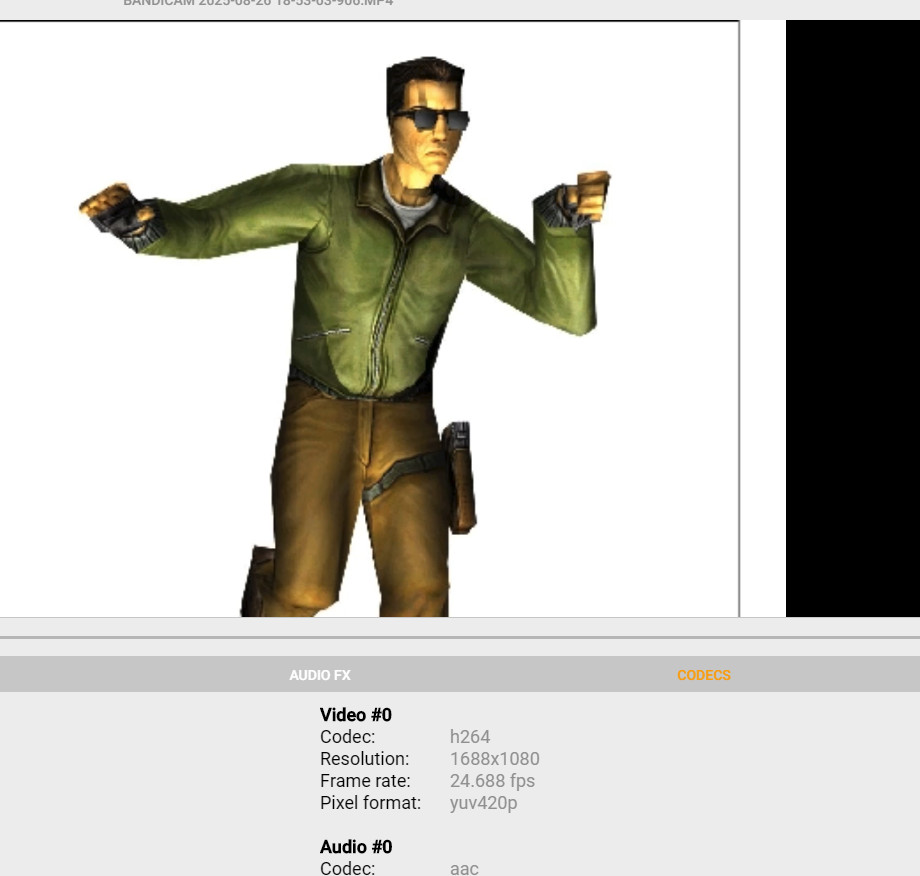Switch to the CODECS tab
This screenshot has width=920, height=876.
703,675
